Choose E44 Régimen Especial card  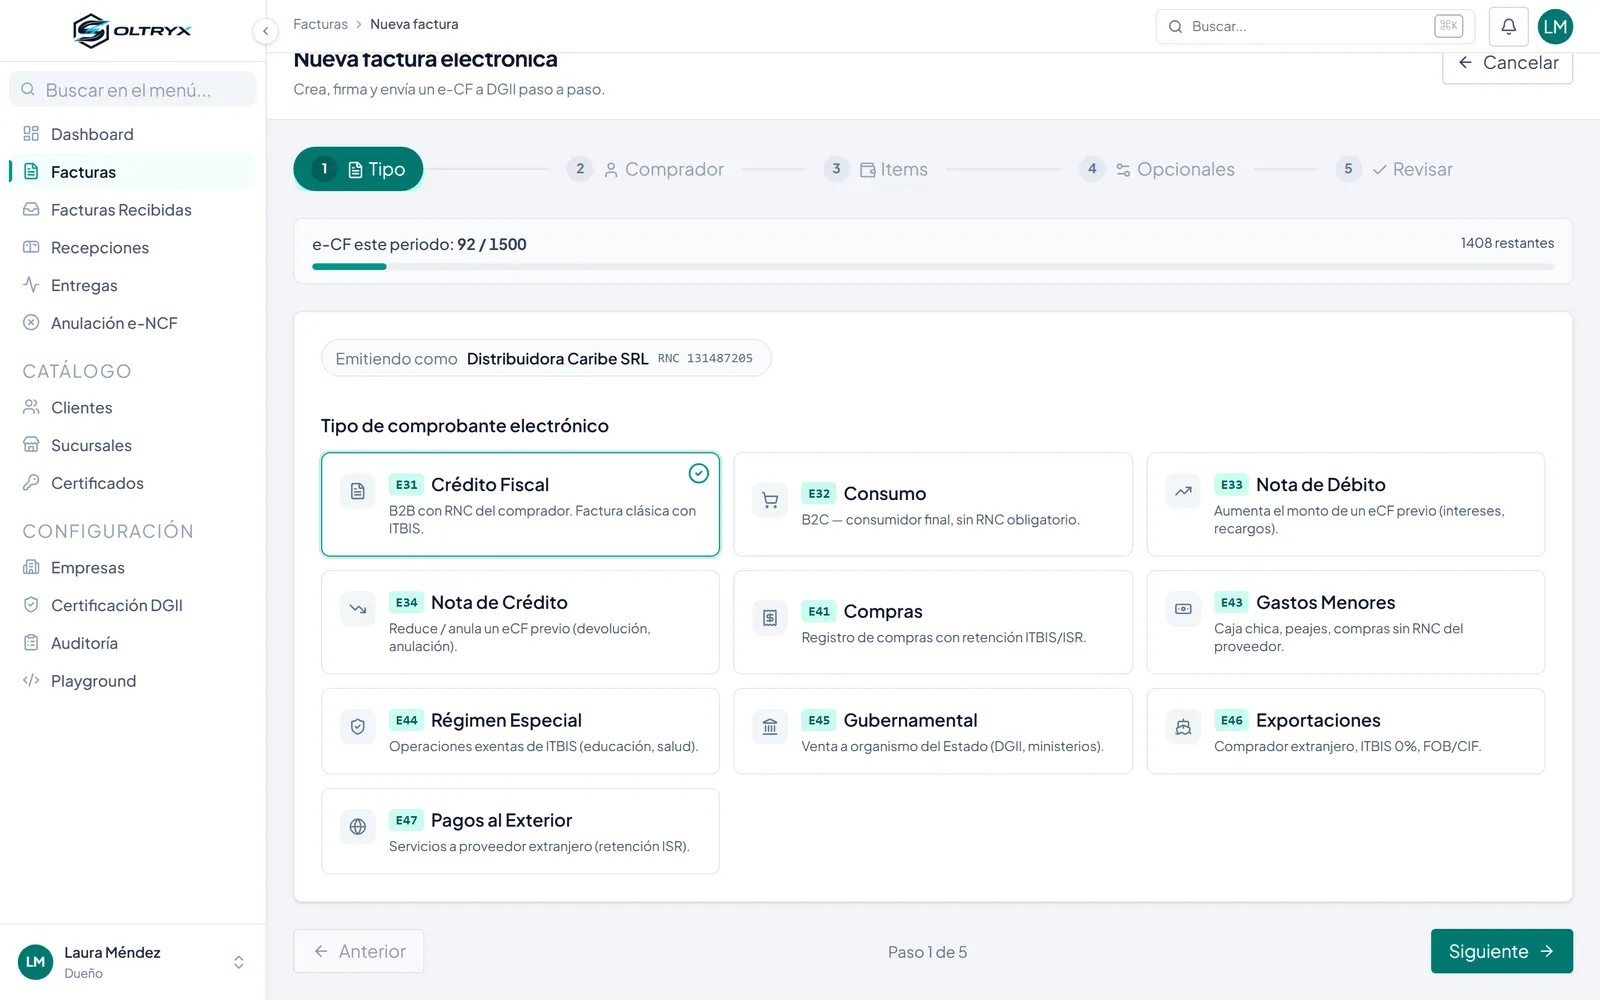520,731
